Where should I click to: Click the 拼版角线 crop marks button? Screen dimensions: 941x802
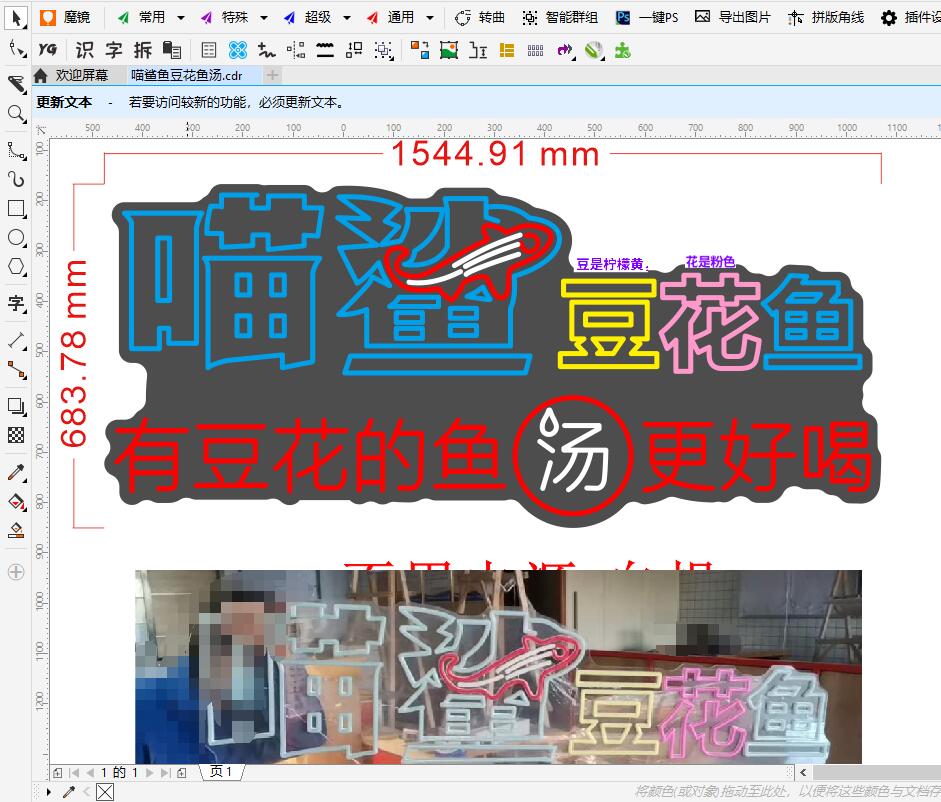coord(826,17)
